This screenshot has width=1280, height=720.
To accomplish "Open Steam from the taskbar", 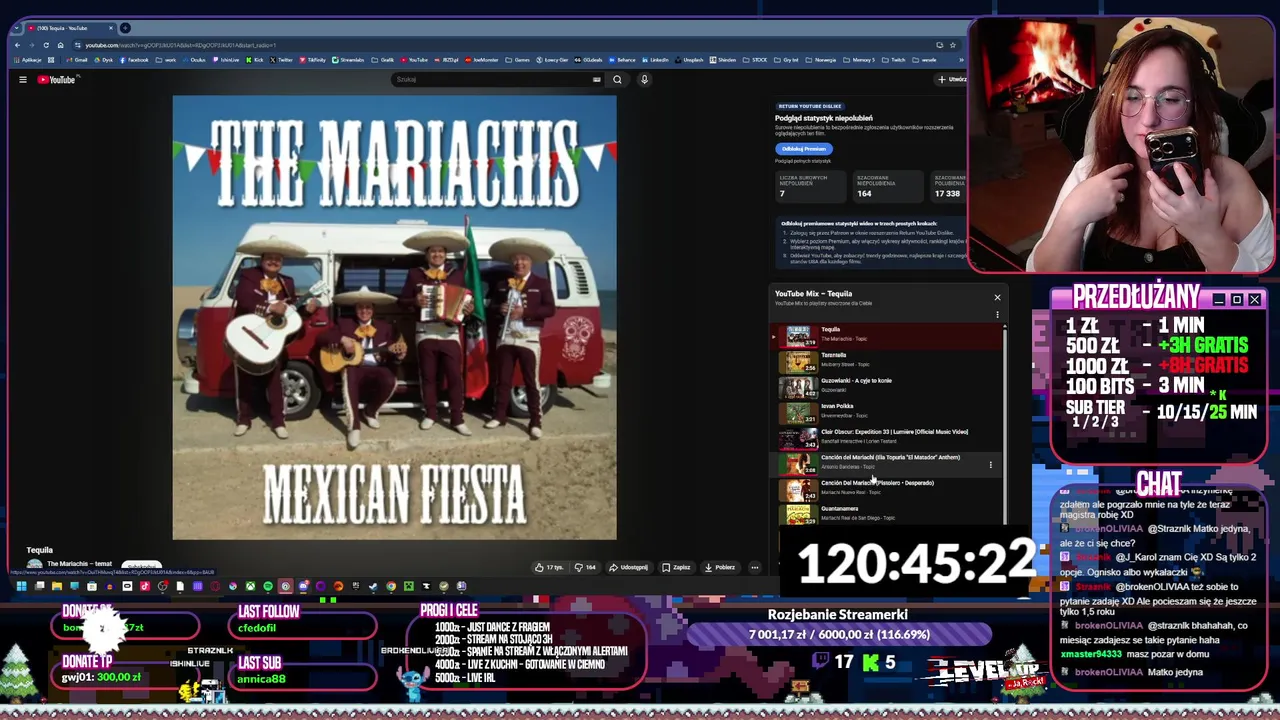I will pyautogui.click(x=373, y=586).
